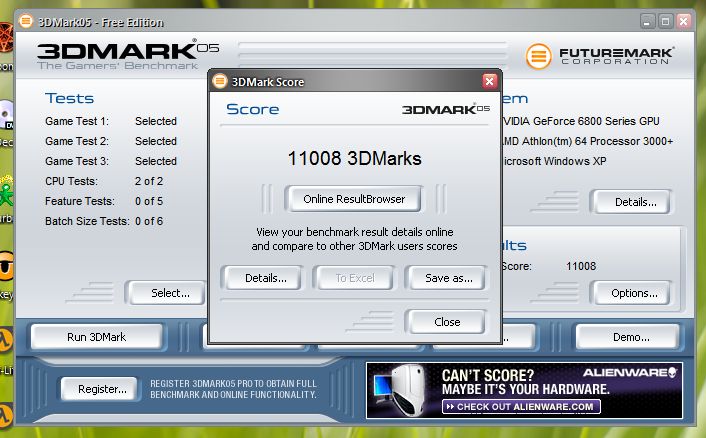Click the 'Score' heading in dialog

[x=252, y=109]
